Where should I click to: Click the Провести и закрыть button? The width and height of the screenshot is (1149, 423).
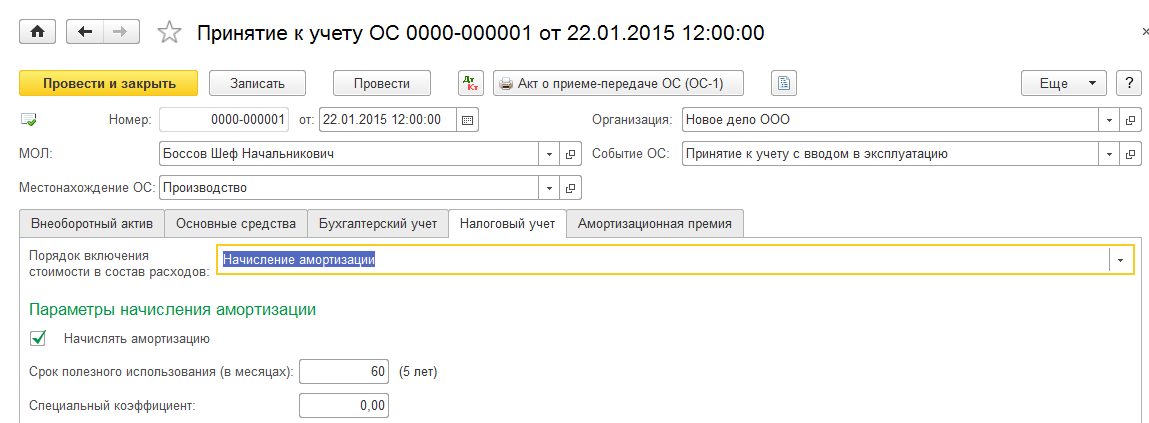pos(109,84)
